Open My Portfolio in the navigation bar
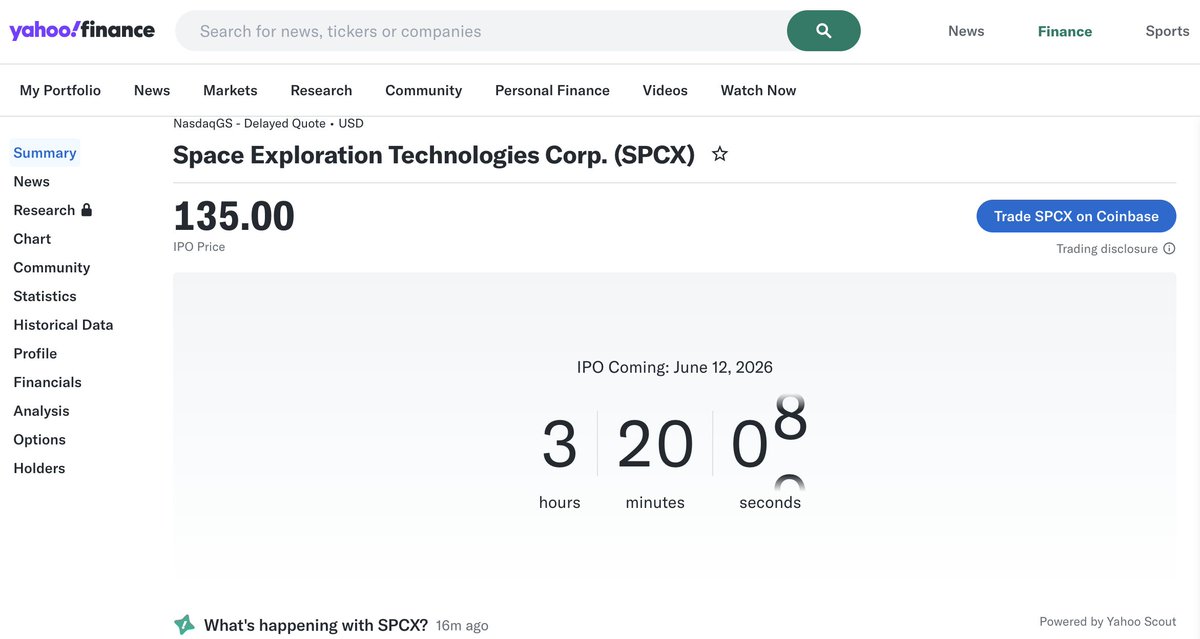The width and height of the screenshot is (1200, 639). coord(60,90)
